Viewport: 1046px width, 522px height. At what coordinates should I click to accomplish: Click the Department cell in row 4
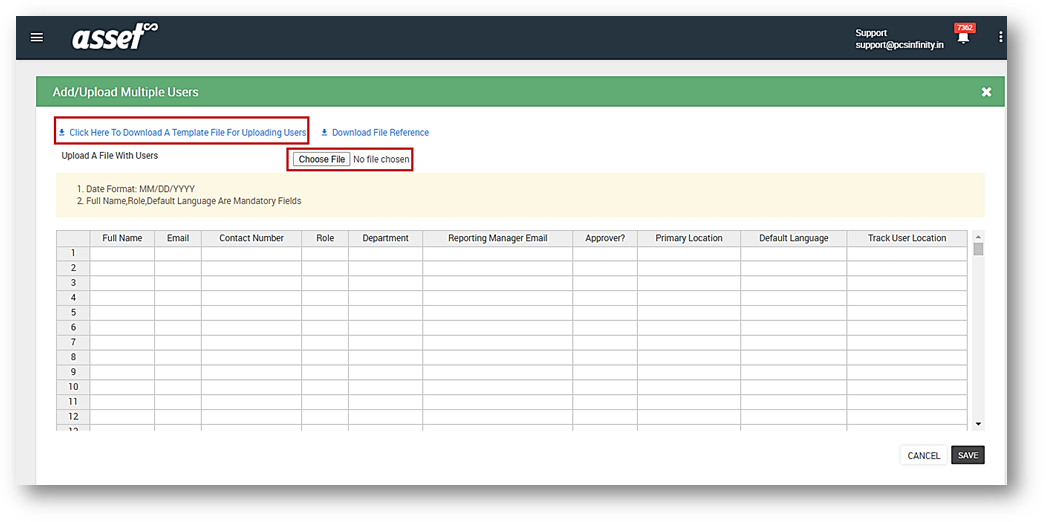click(386, 298)
